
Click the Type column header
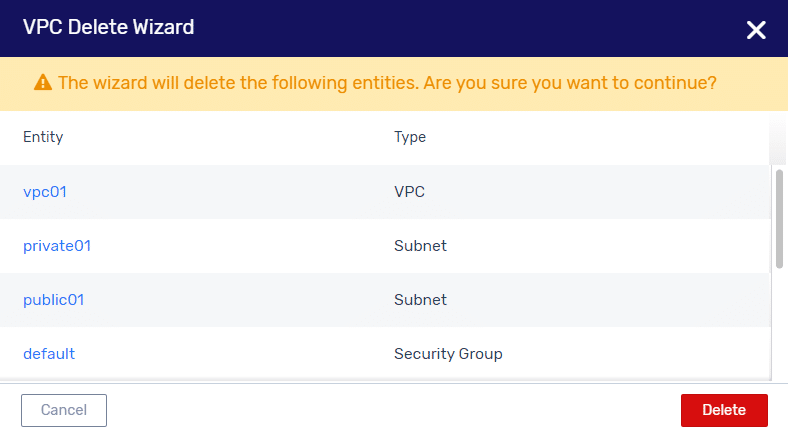pyautogui.click(x=410, y=137)
